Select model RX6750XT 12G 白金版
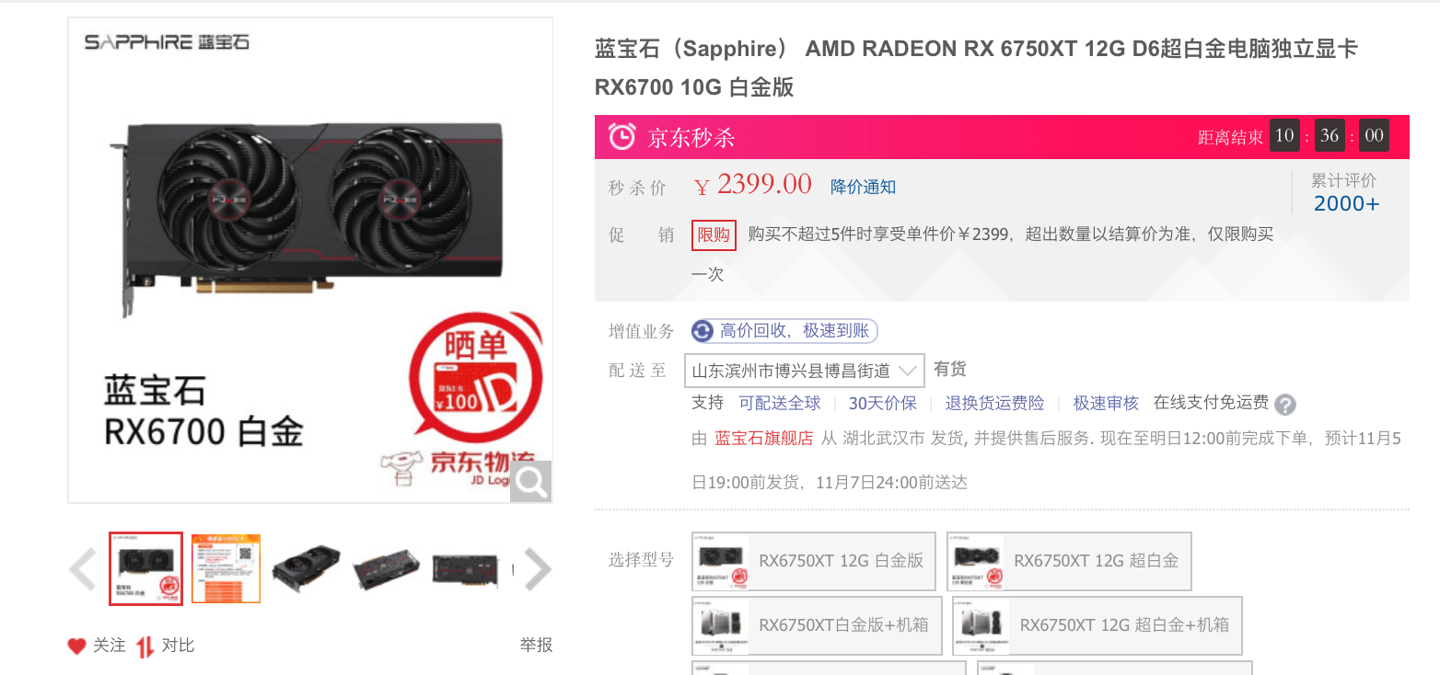Screen dimensions: 1440x675 (x=814, y=561)
